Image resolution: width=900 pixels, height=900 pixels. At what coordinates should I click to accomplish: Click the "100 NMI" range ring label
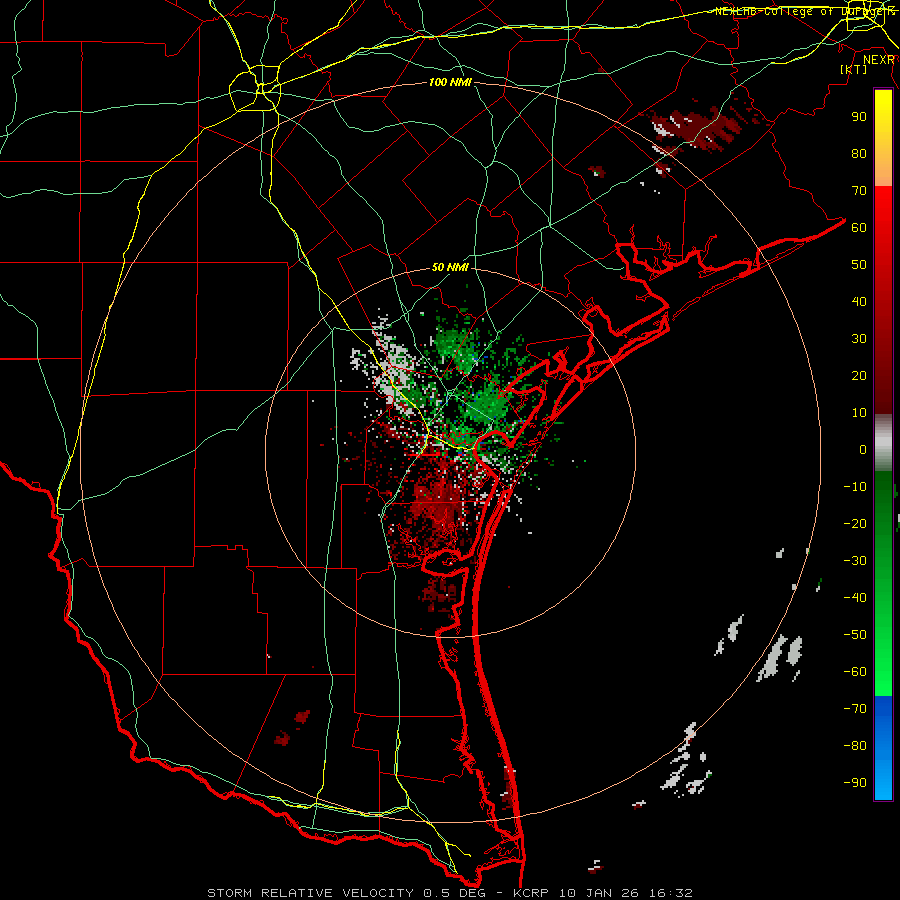click(450, 82)
